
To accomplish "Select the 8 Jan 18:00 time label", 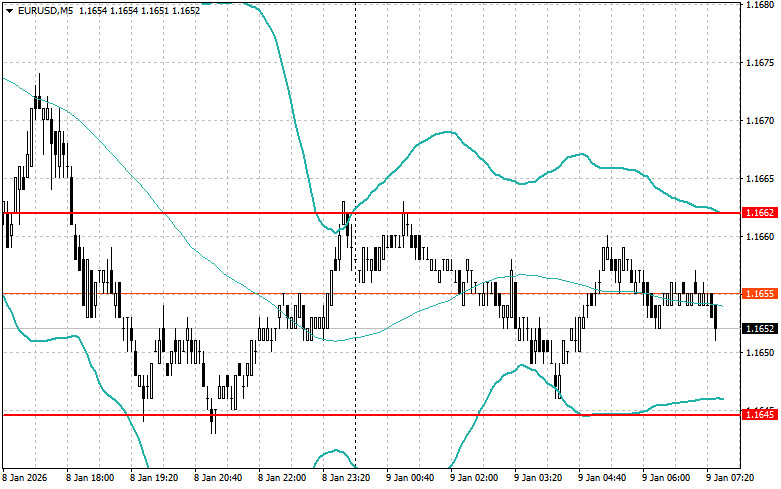I will point(90,478).
